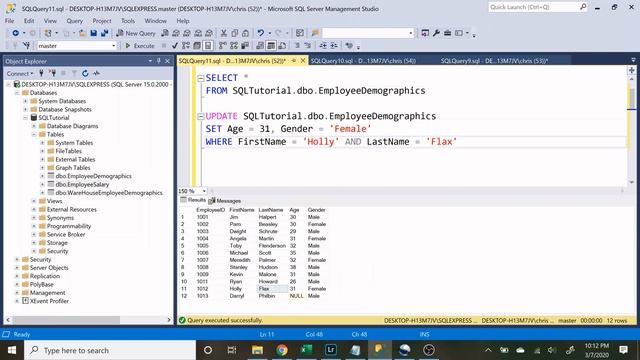Switch to the SQLQuery10.sql tab
Viewport: 640px width, 360px height.
pos(363,61)
